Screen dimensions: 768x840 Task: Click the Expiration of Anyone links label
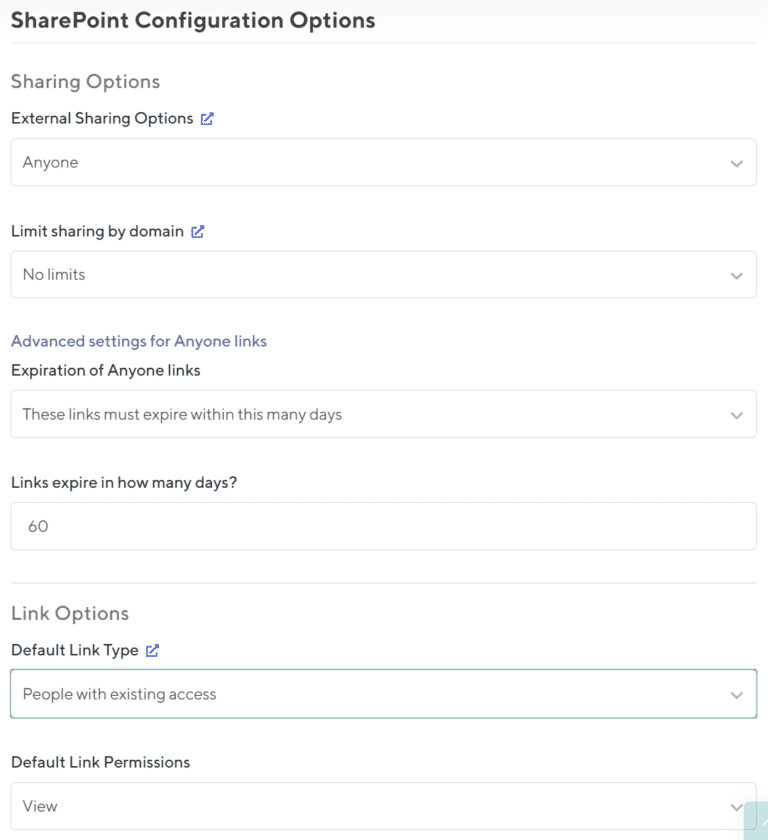106,371
